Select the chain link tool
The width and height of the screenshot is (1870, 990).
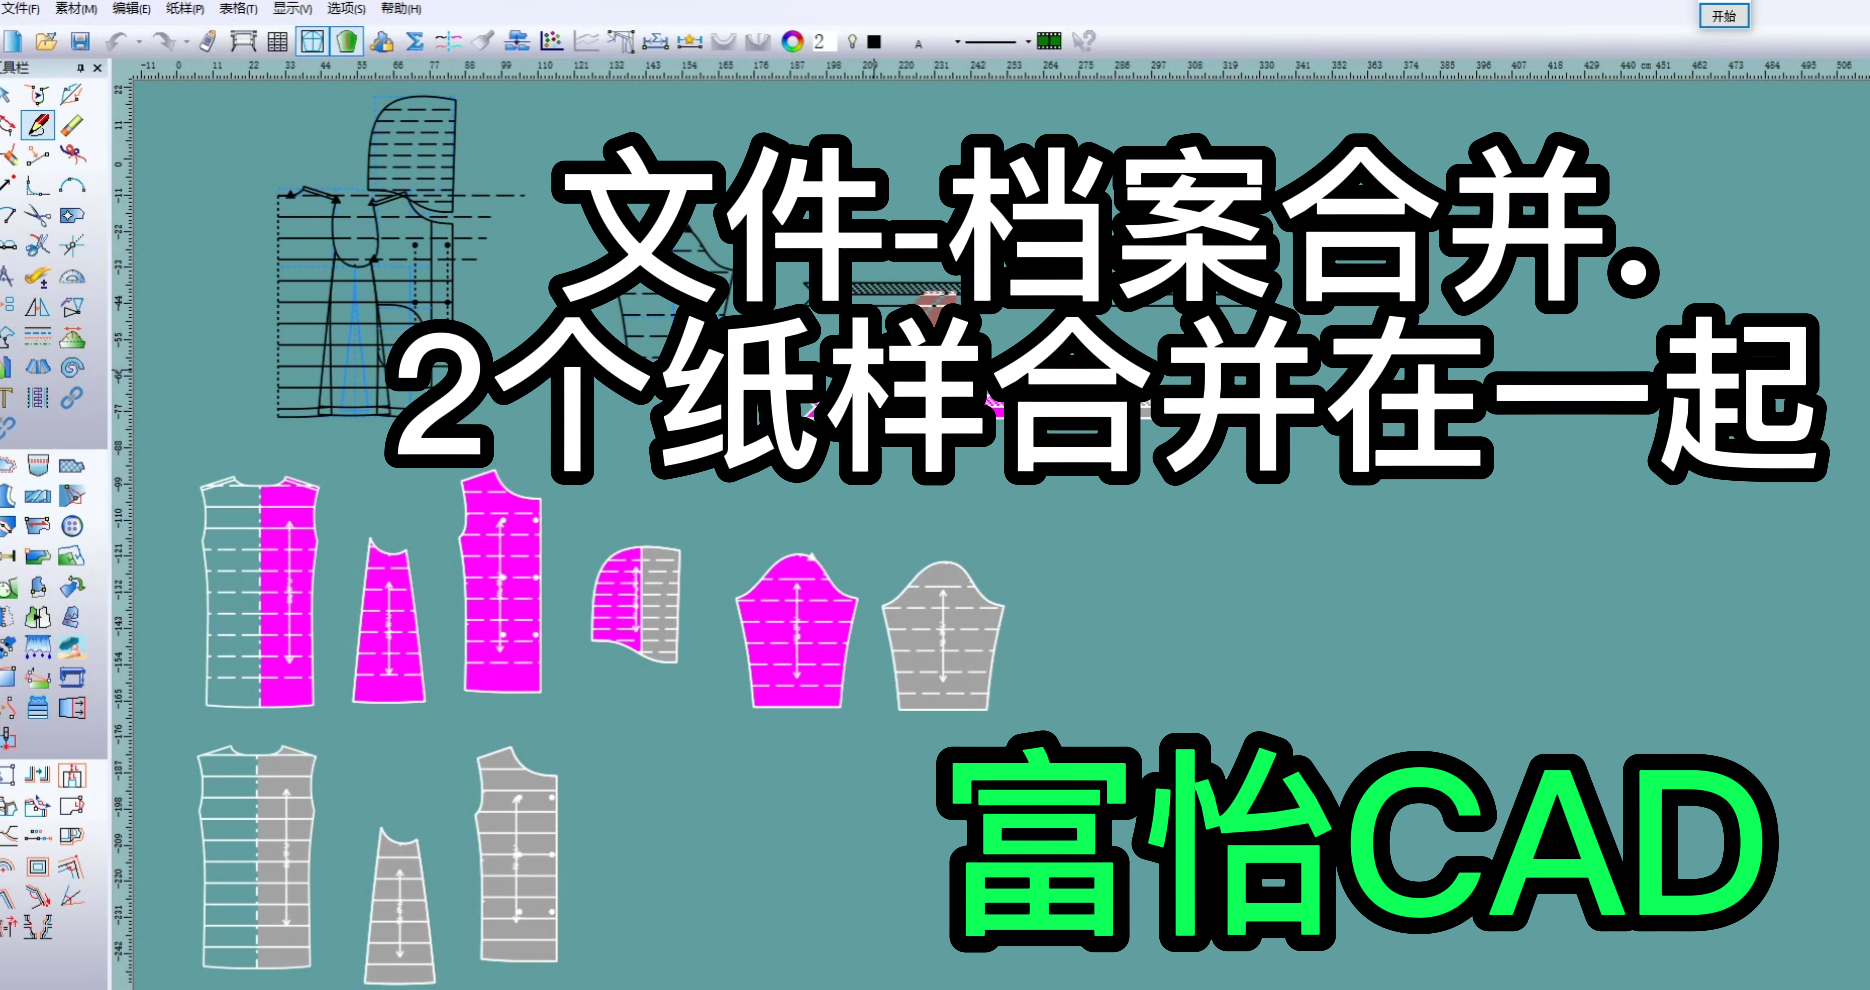pos(72,398)
